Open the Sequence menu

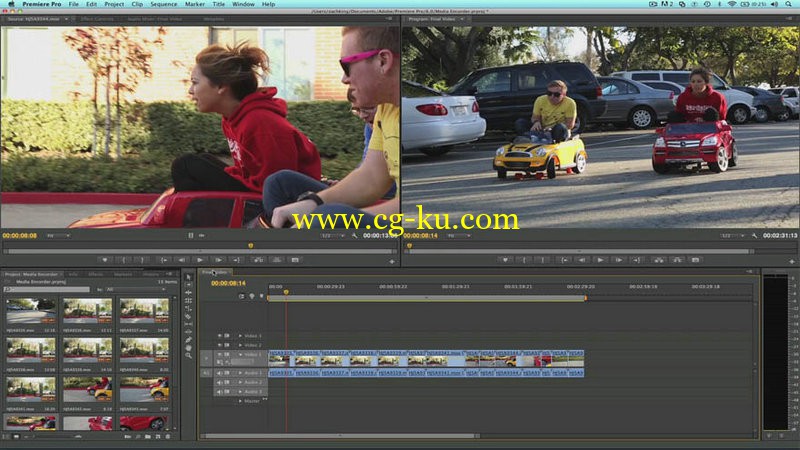[x=164, y=4]
